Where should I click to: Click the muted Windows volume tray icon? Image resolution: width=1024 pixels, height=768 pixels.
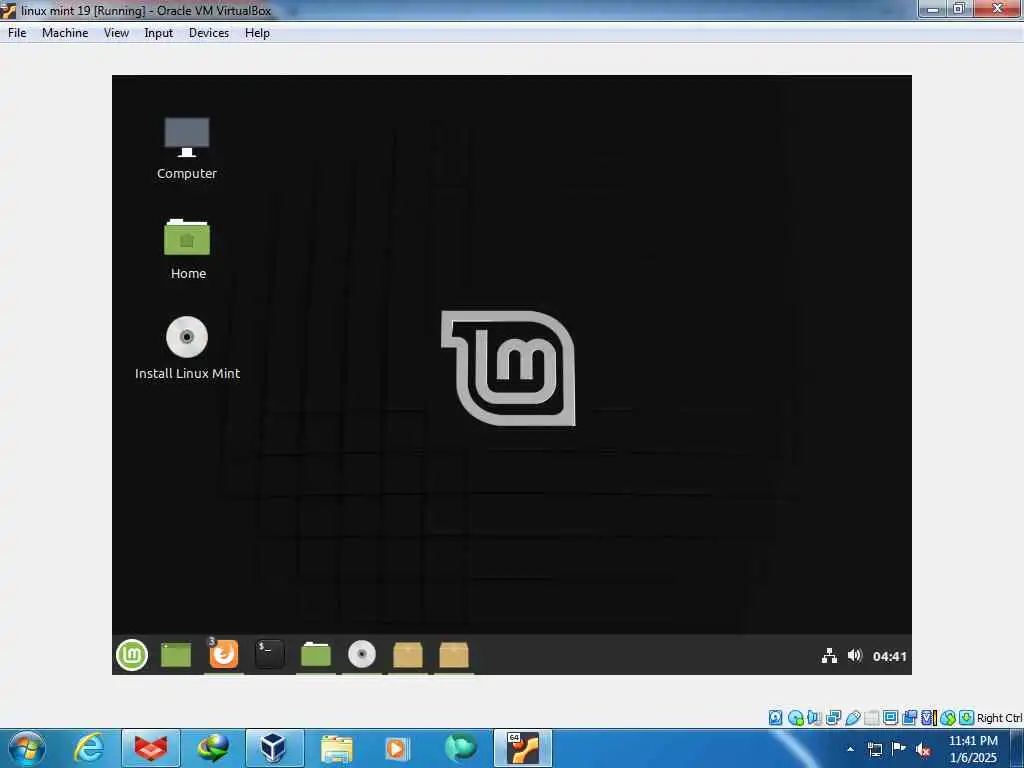click(923, 749)
